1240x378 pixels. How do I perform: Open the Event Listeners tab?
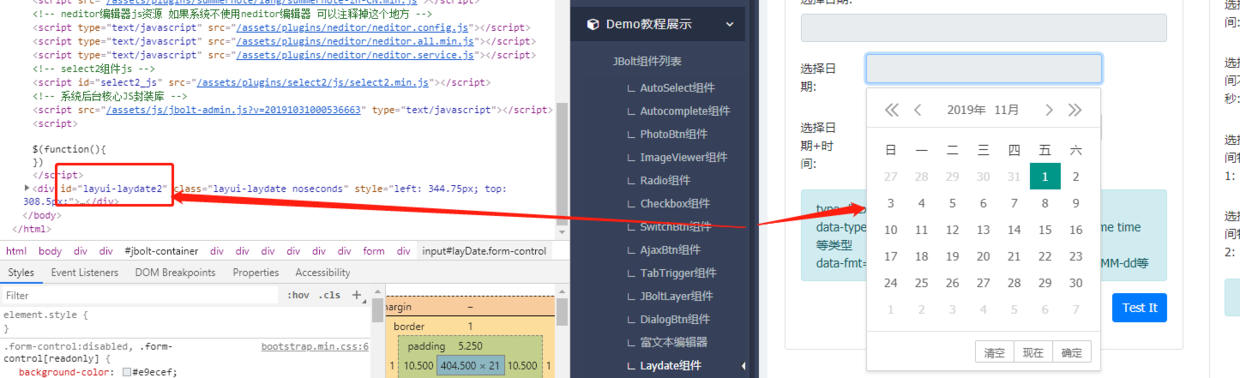tap(84, 272)
